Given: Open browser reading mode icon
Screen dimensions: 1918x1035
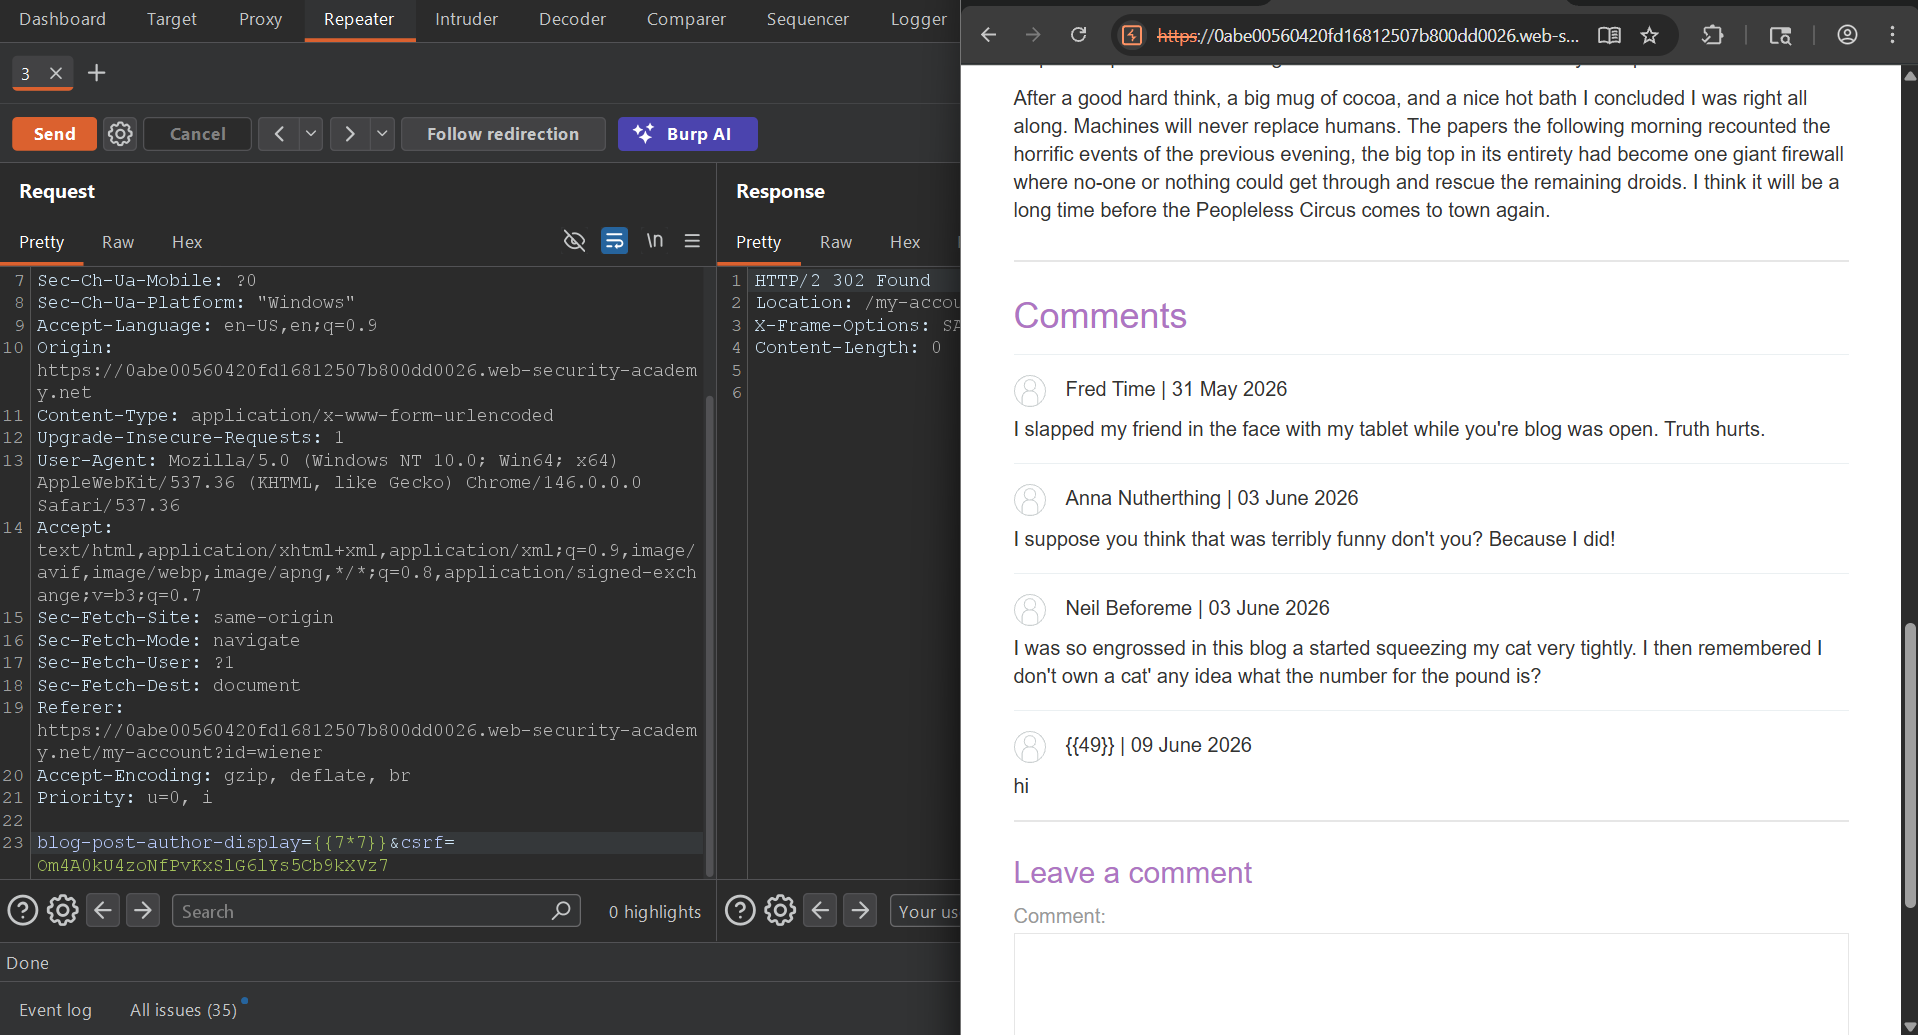Looking at the screenshot, I should click(1609, 35).
